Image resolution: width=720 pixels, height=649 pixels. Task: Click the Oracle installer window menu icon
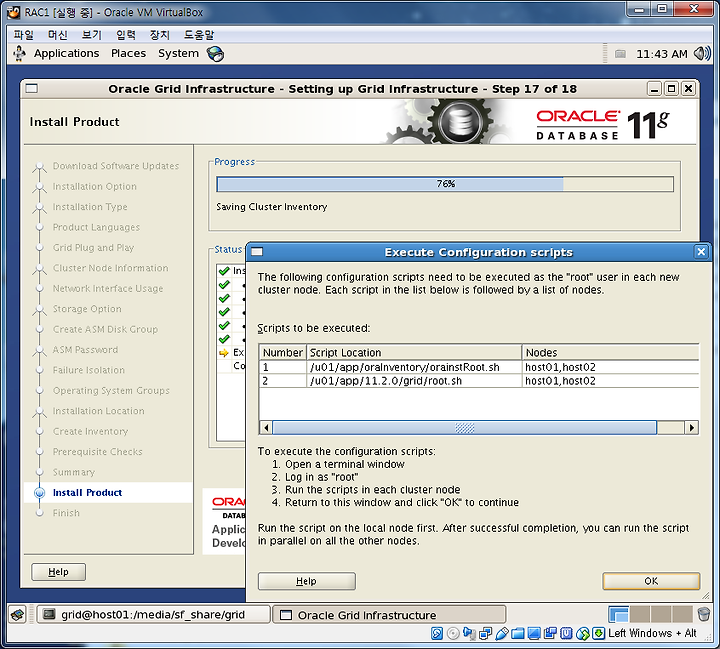tap(32, 88)
